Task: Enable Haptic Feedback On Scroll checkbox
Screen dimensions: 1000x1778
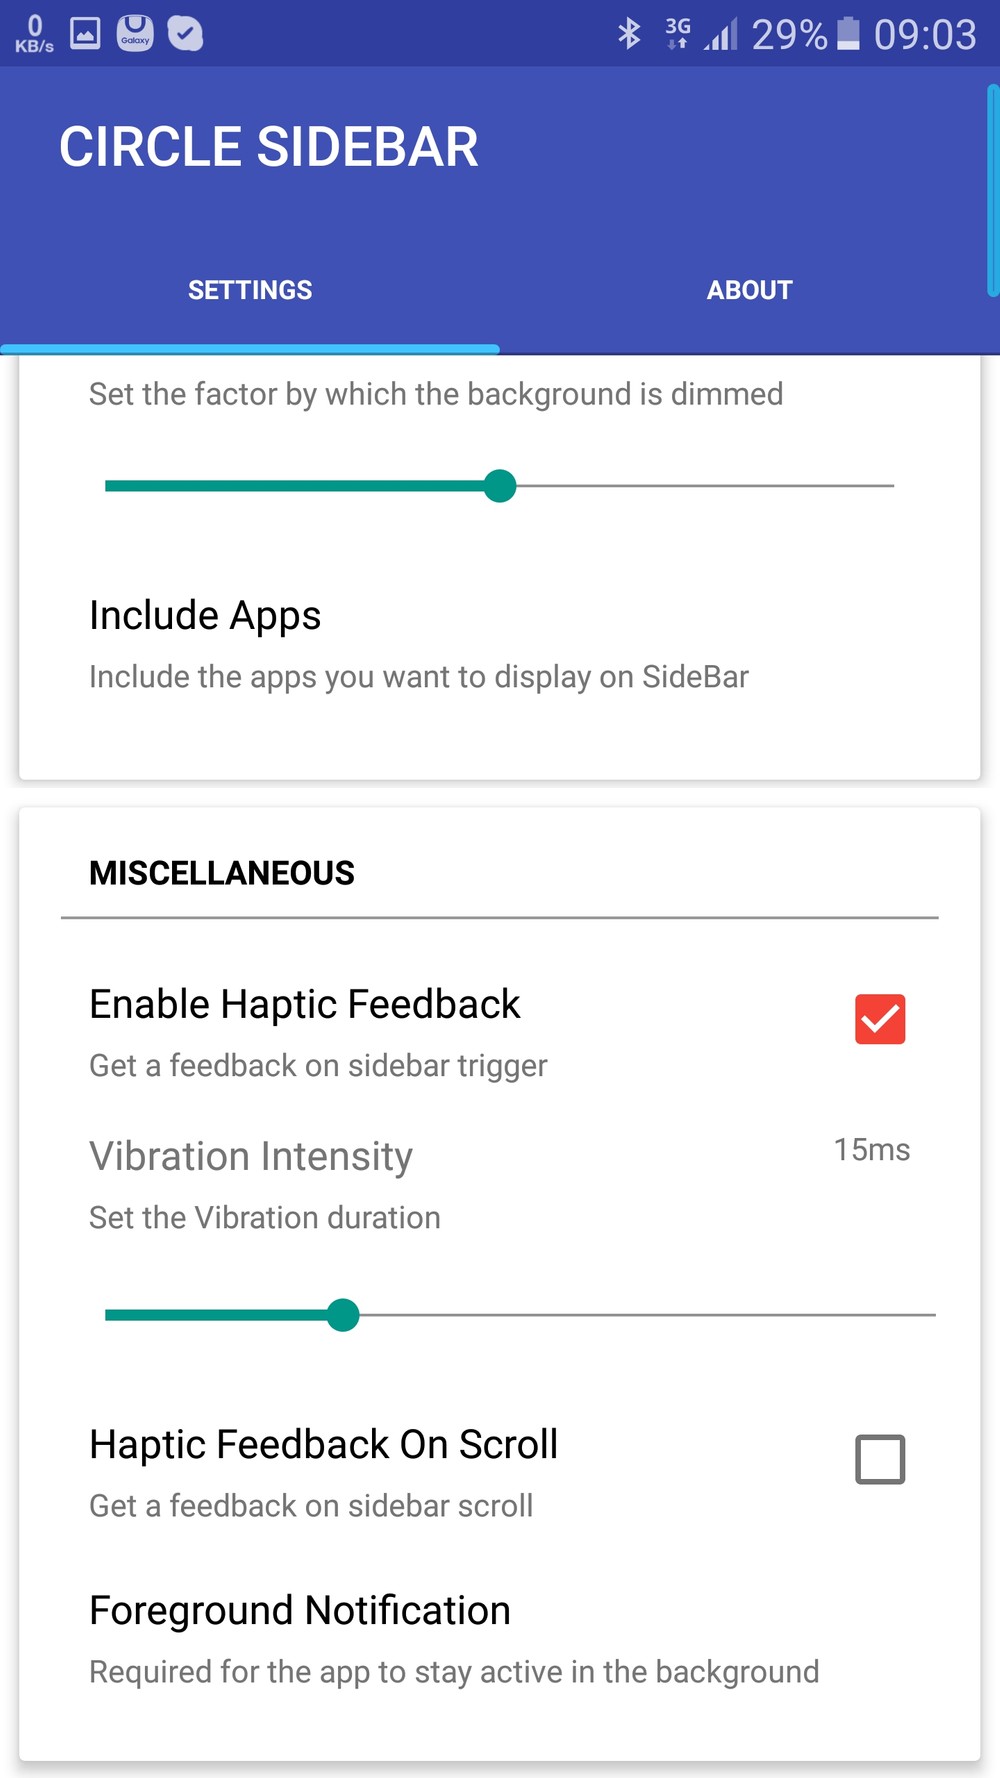Action: point(880,1459)
